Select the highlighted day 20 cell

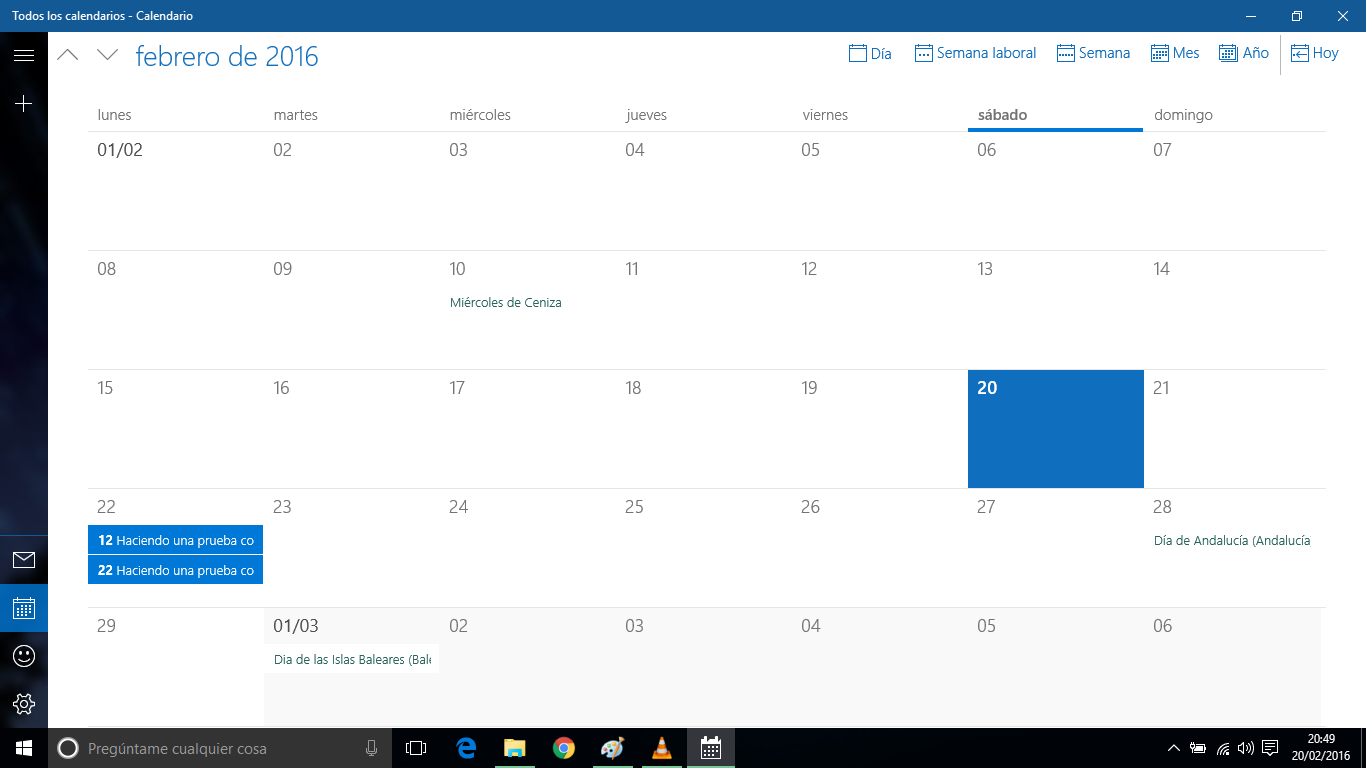coord(1055,430)
